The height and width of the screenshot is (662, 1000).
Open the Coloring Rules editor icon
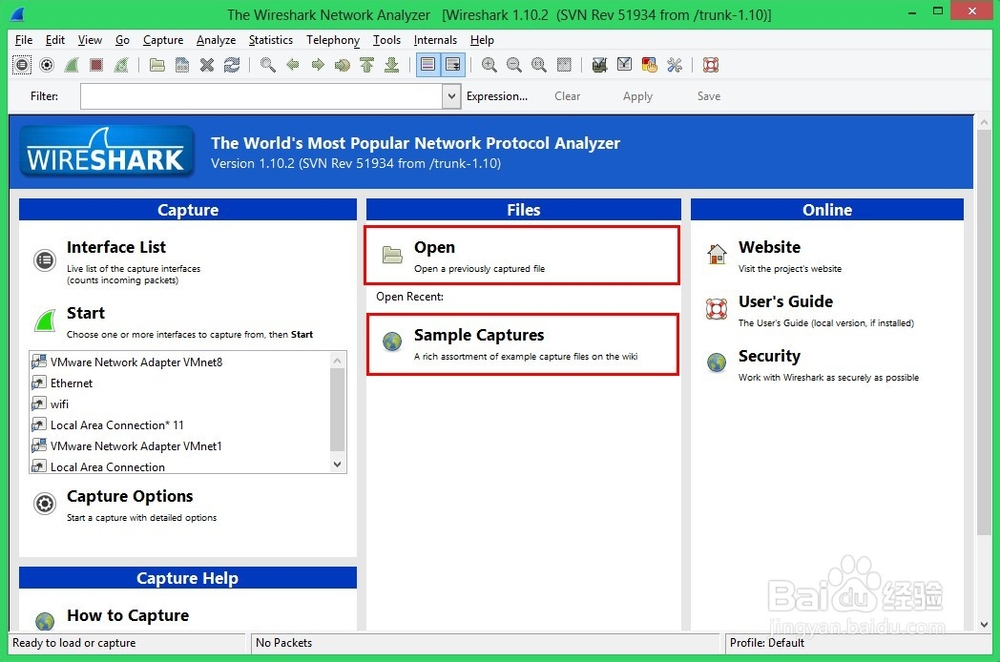tap(649, 64)
